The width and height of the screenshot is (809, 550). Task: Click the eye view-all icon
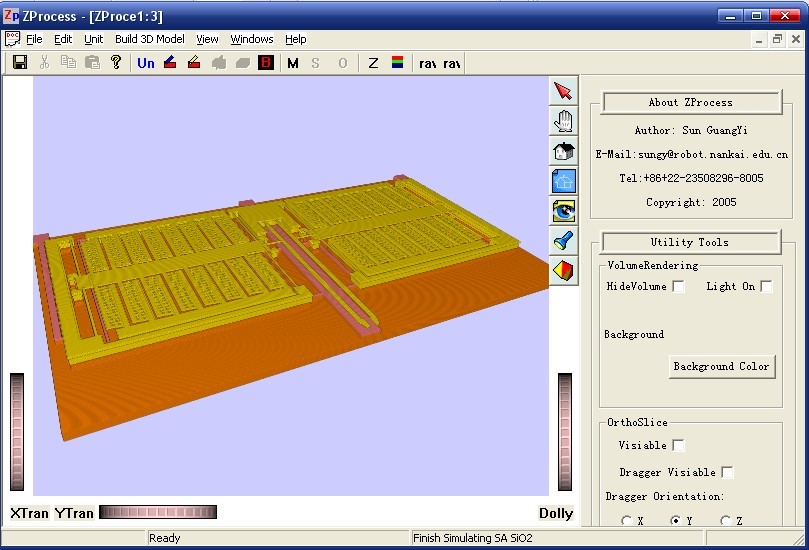(x=563, y=211)
